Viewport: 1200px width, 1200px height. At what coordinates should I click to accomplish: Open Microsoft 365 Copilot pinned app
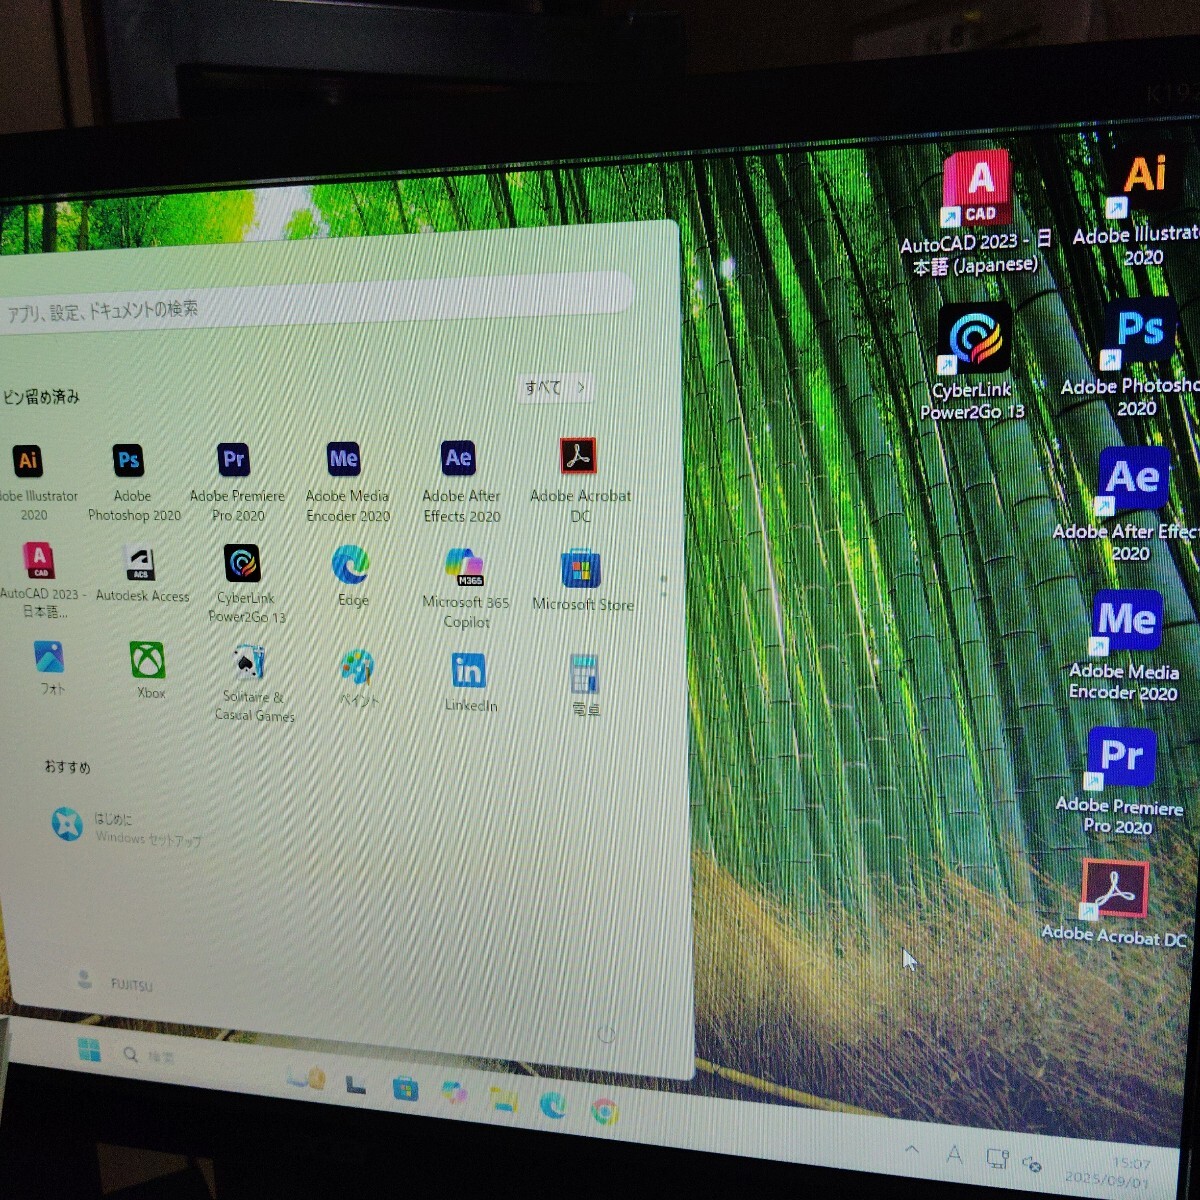click(x=466, y=588)
